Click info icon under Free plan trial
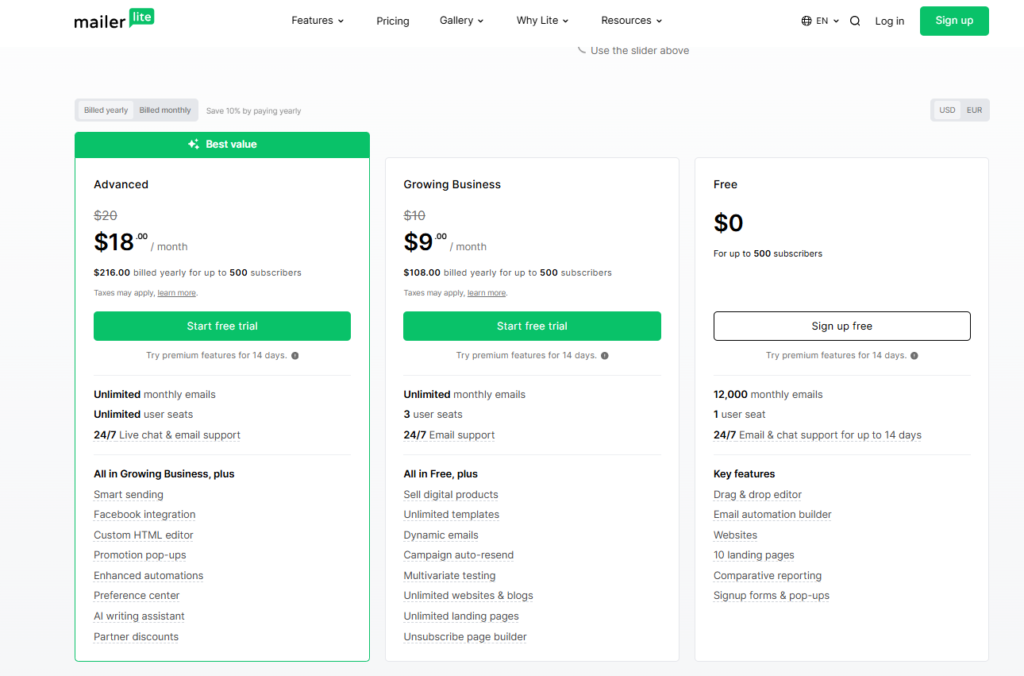This screenshot has width=1024, height=676. pyautogui.click(x=914, y=356)
